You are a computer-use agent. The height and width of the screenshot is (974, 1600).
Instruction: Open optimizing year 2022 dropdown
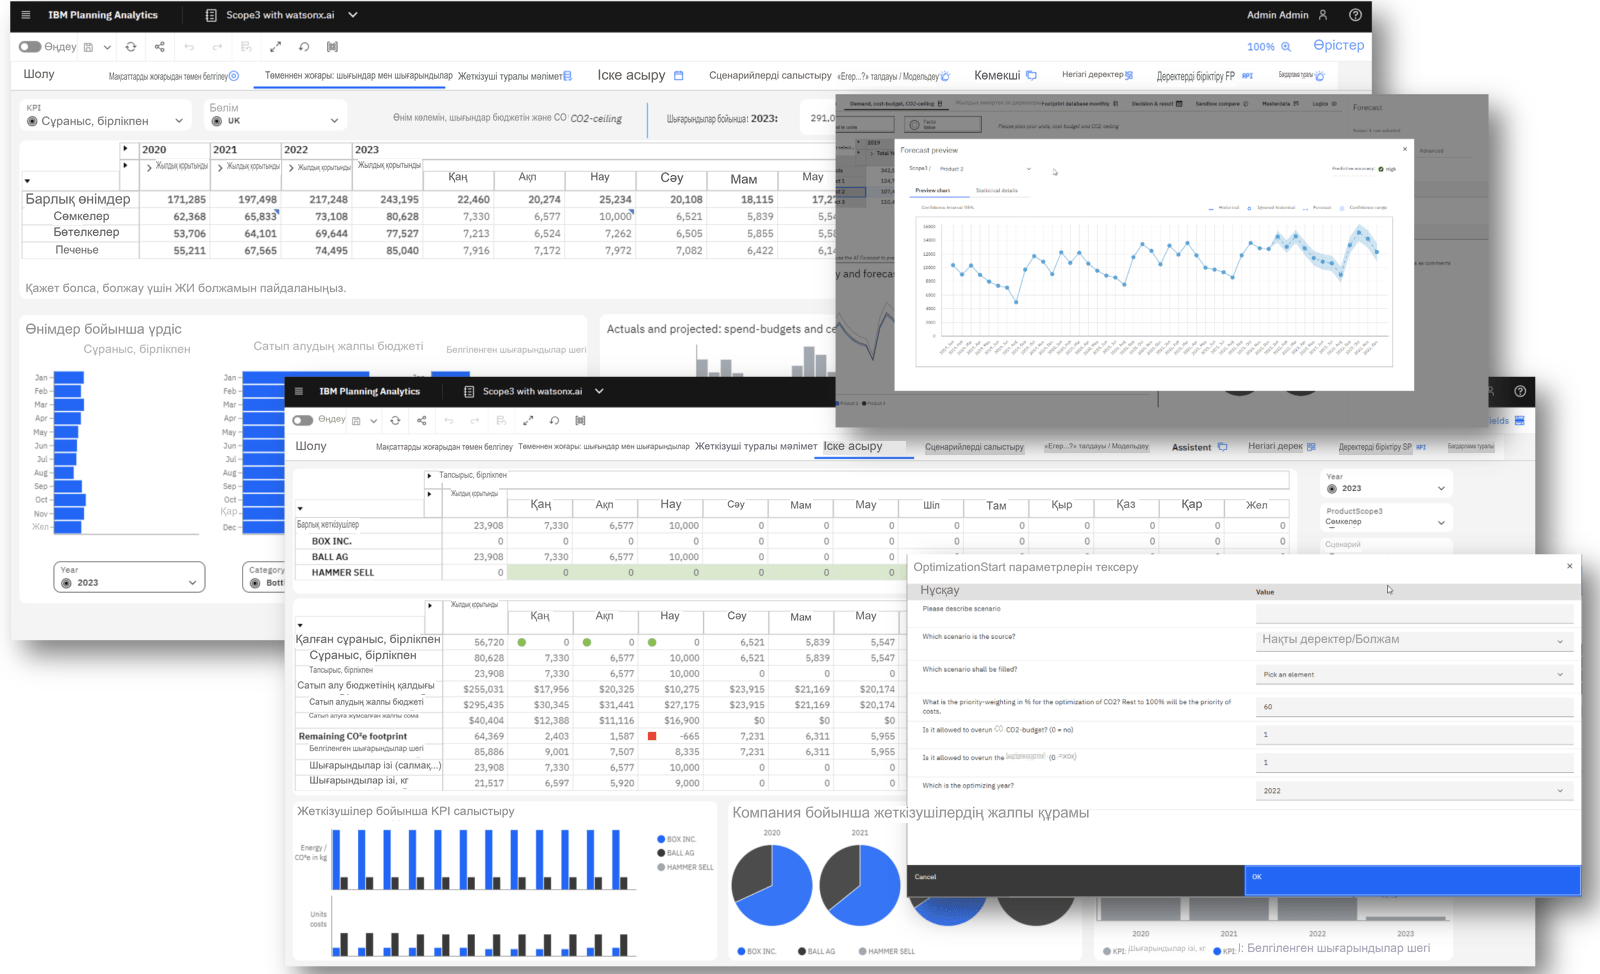[1414, 791]
